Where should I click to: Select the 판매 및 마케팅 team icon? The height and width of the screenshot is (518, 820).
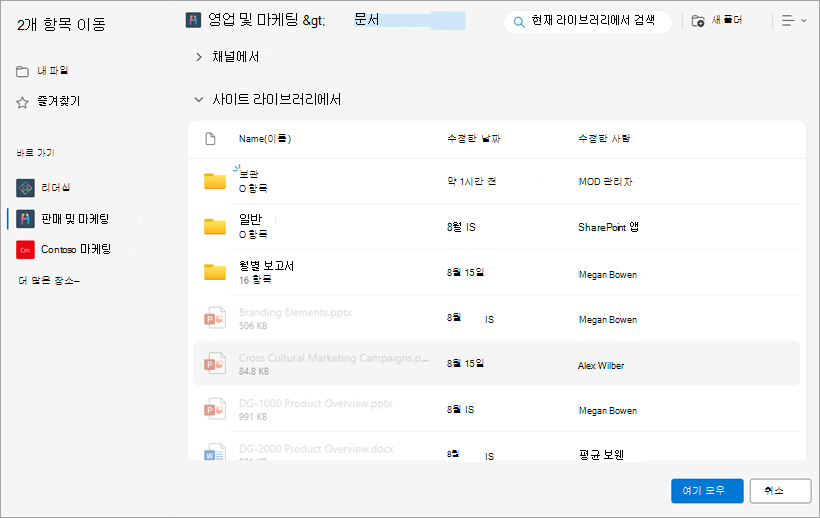tap(25, 219)
